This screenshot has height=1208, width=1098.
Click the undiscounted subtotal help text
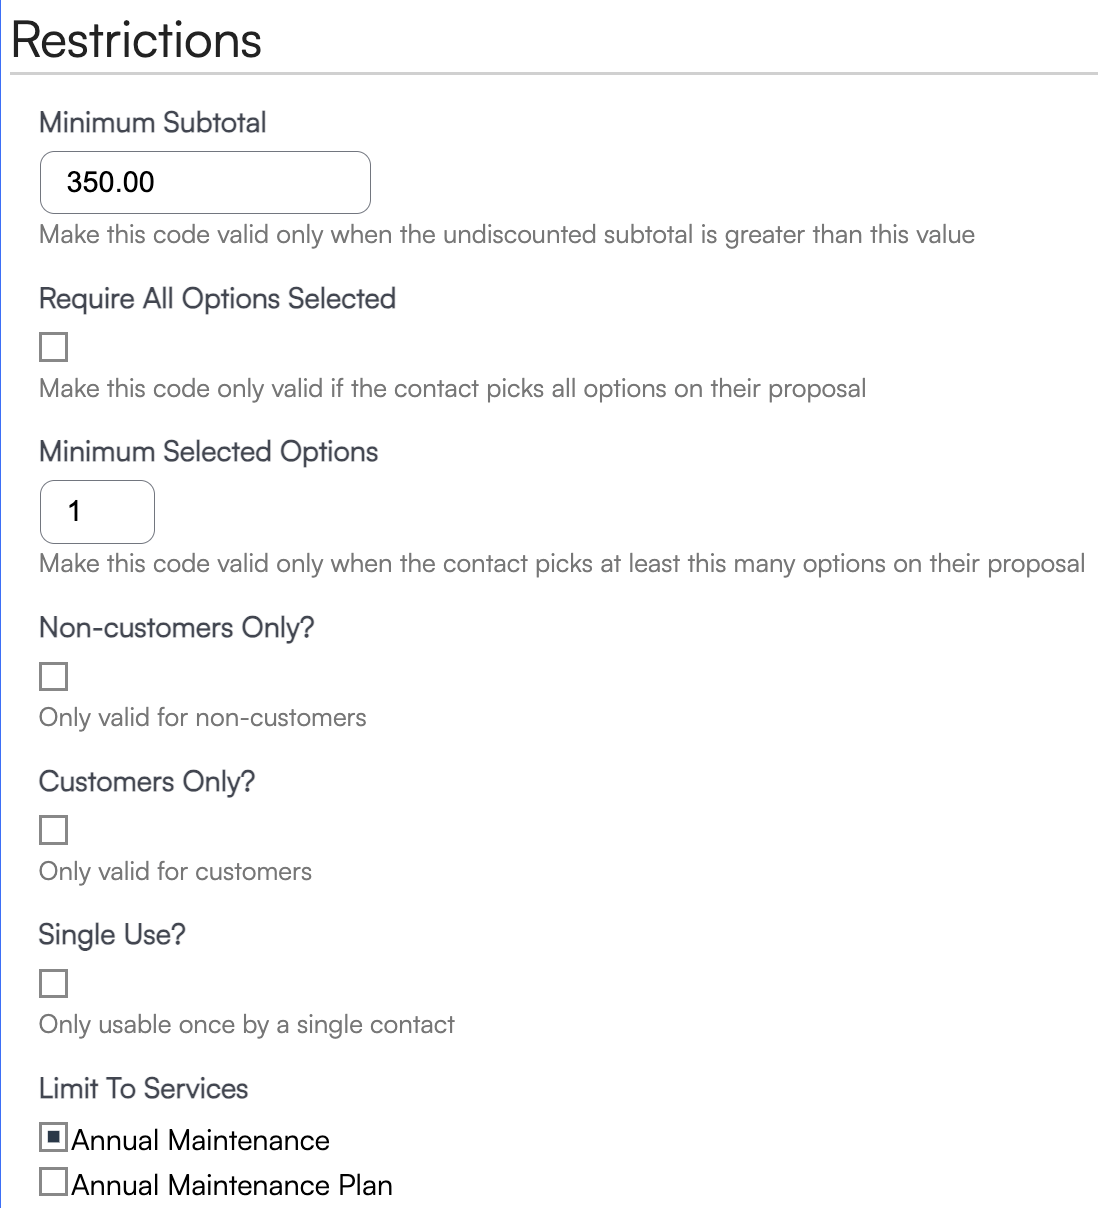(x=506, y=235)
